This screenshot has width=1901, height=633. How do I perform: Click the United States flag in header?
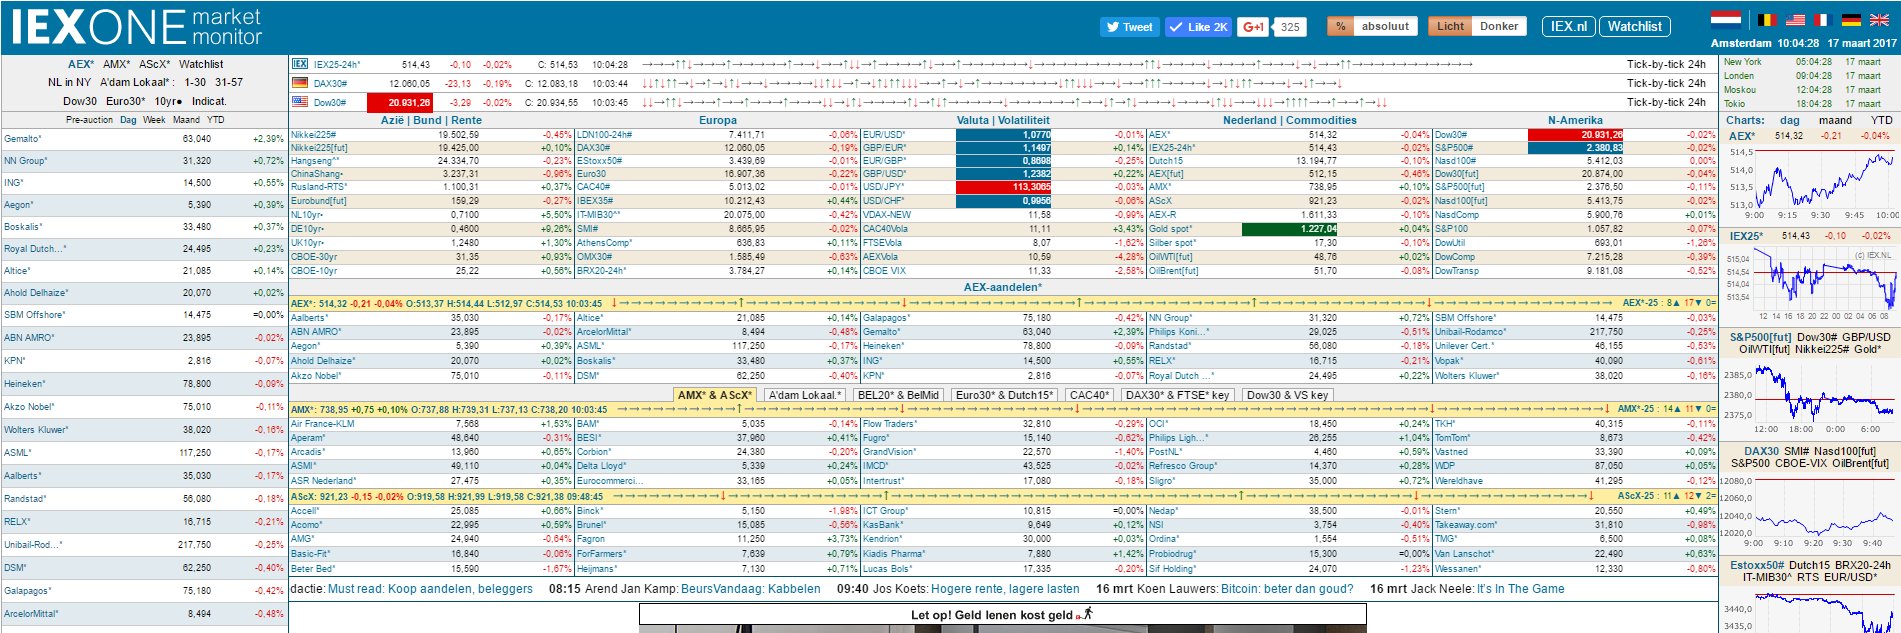click(1795, 20)
